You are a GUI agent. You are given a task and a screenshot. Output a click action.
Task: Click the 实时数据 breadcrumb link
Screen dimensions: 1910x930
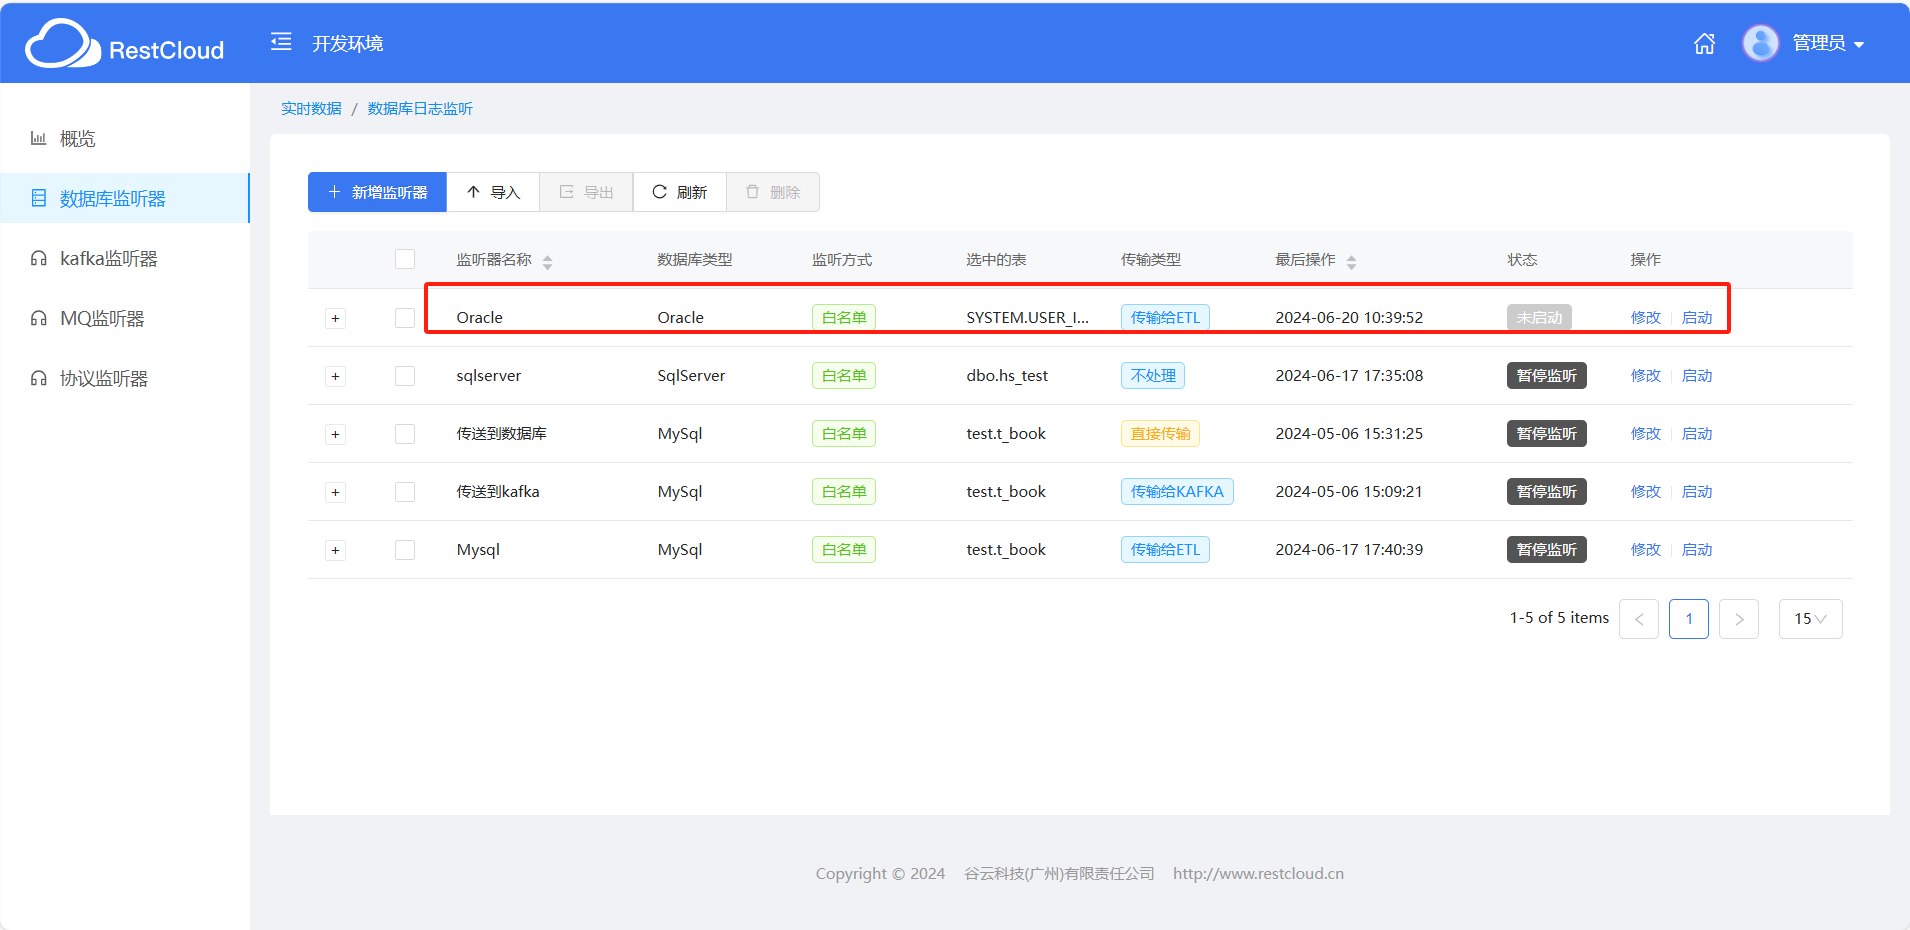(x=311, y=108)
